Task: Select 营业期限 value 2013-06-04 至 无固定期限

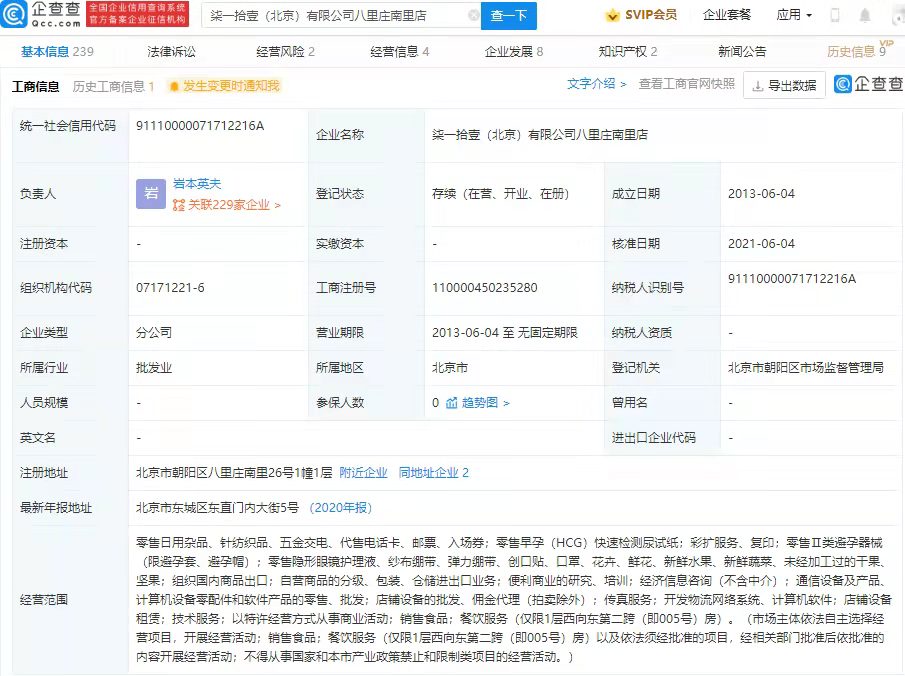Action: tap(504, 333)
